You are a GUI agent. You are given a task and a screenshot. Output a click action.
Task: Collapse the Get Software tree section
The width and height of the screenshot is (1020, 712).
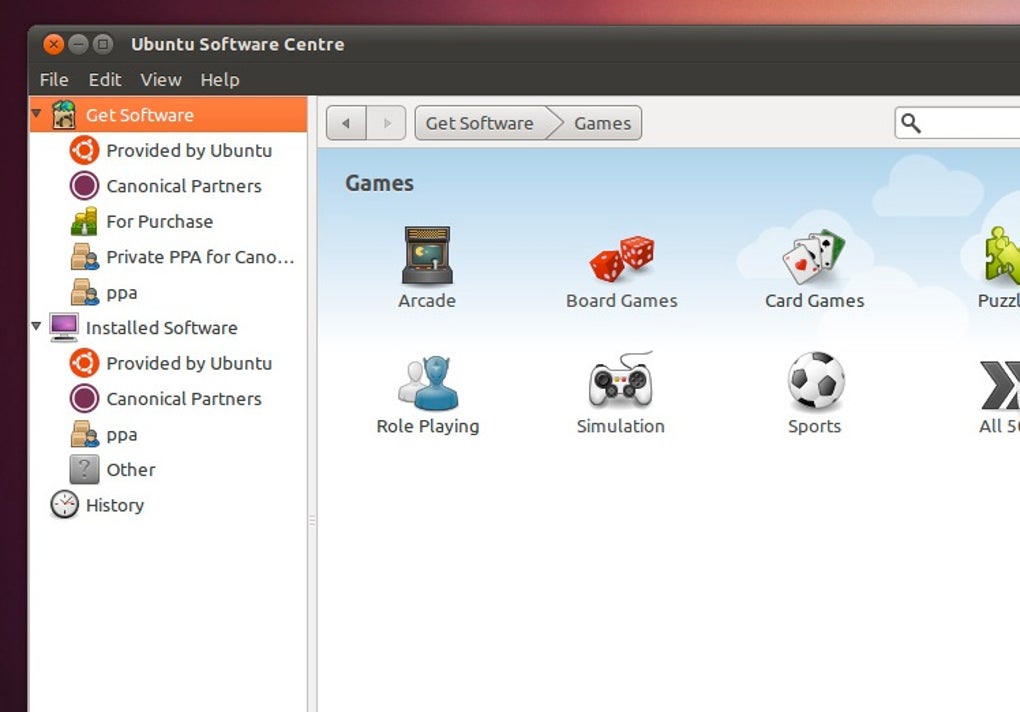click(x=36, y=114)
